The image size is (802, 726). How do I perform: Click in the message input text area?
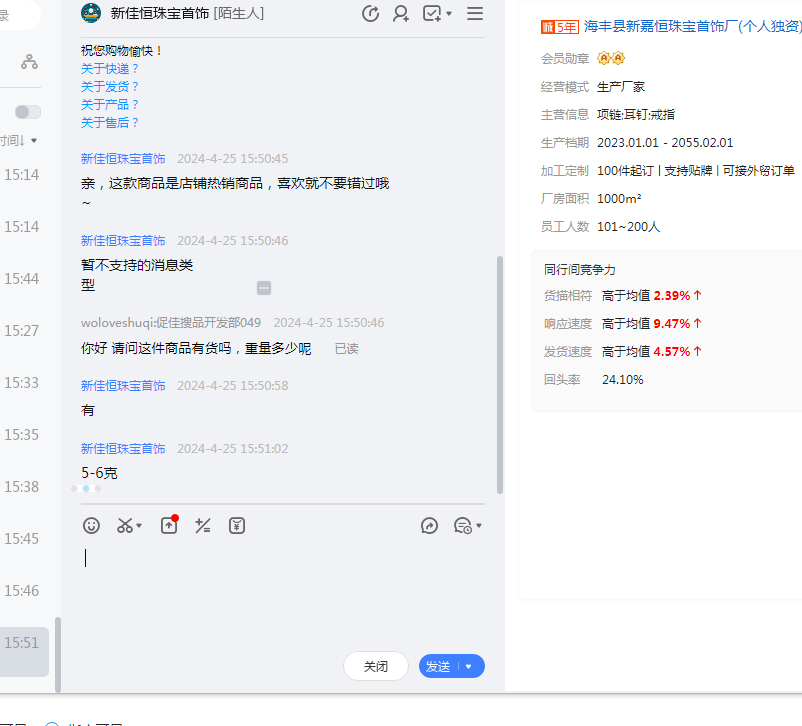click(280, 590)
